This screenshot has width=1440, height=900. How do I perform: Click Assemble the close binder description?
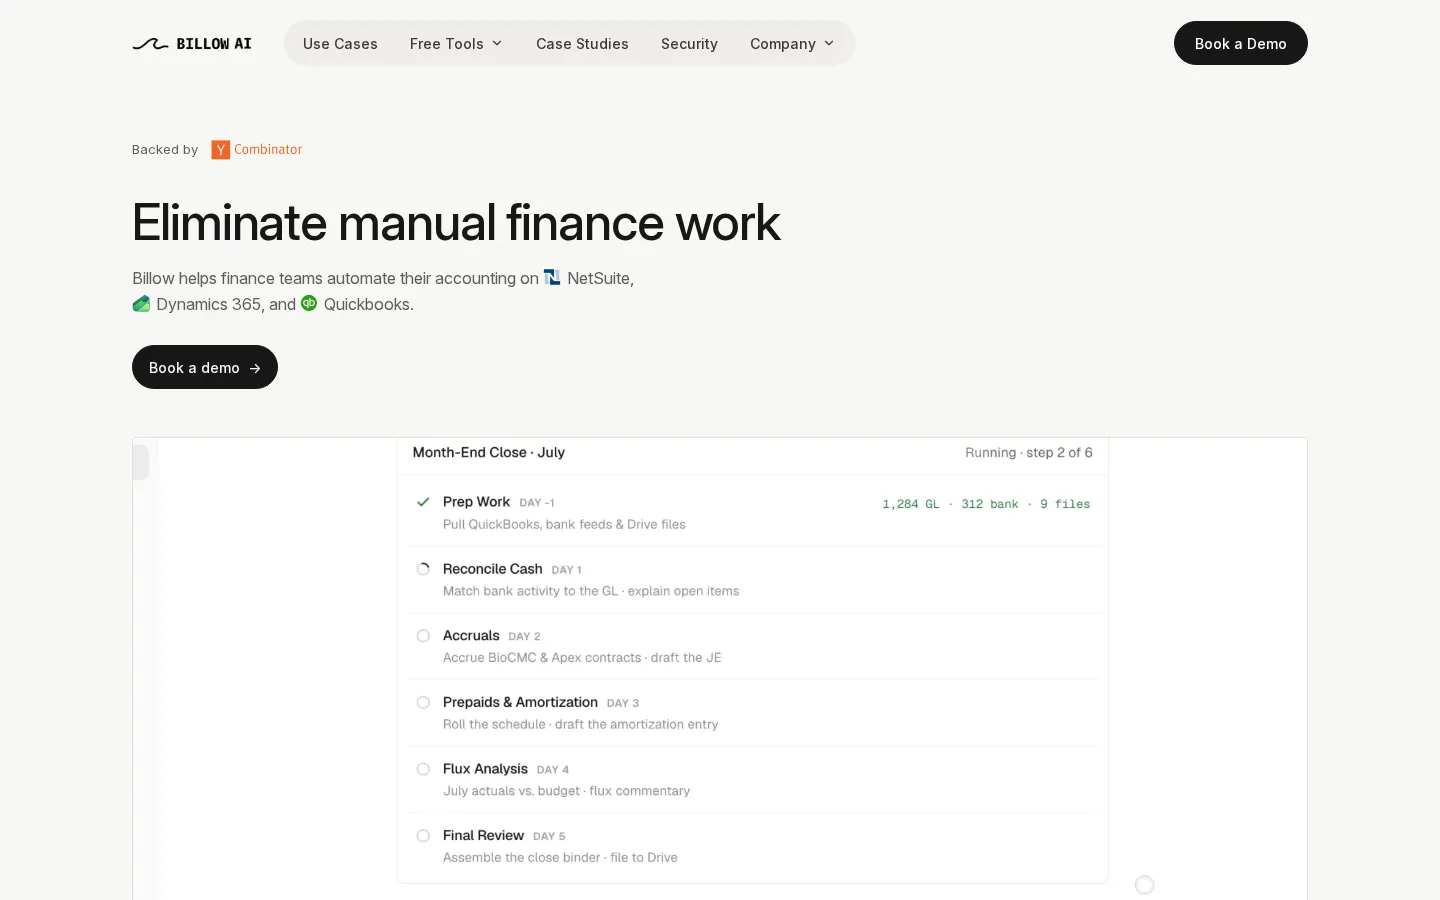pyautogui.click(x=560, y=858)
